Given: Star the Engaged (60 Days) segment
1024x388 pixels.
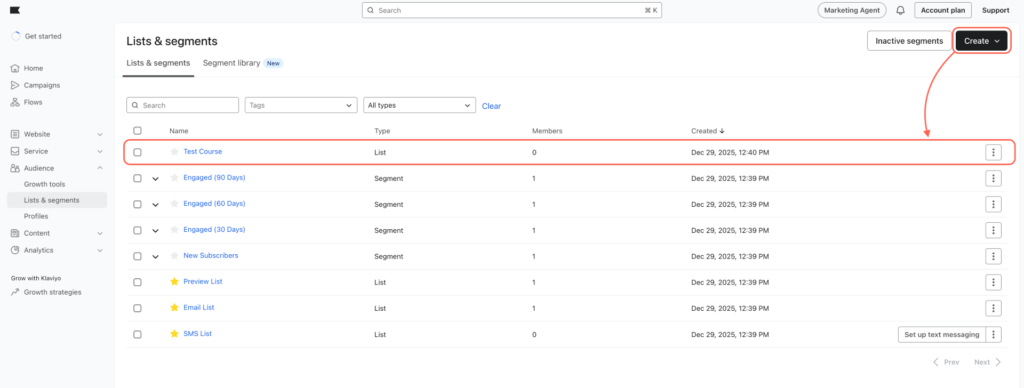Looking at the screenshot, I should (x=174, y=204).
